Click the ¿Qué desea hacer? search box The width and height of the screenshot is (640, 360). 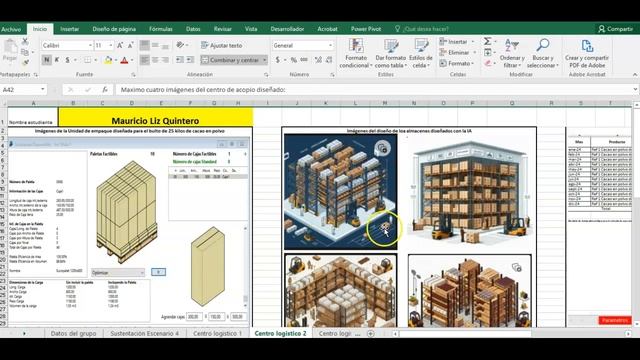pos(422,29)
